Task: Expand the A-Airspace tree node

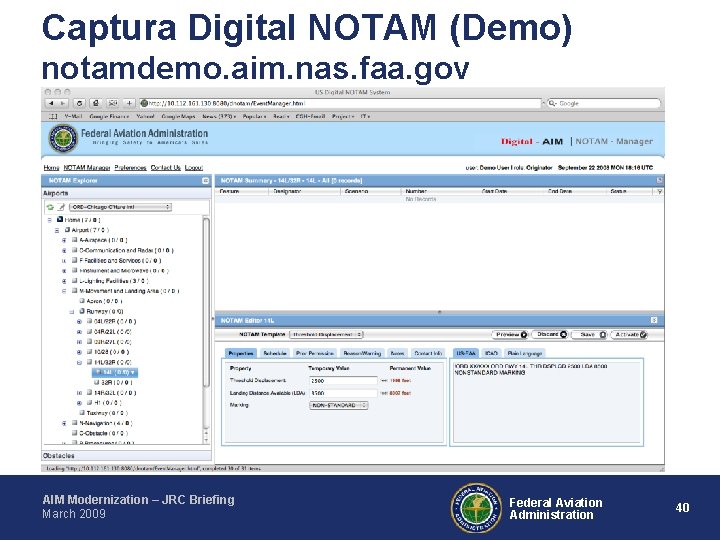Action: [64, 240]
